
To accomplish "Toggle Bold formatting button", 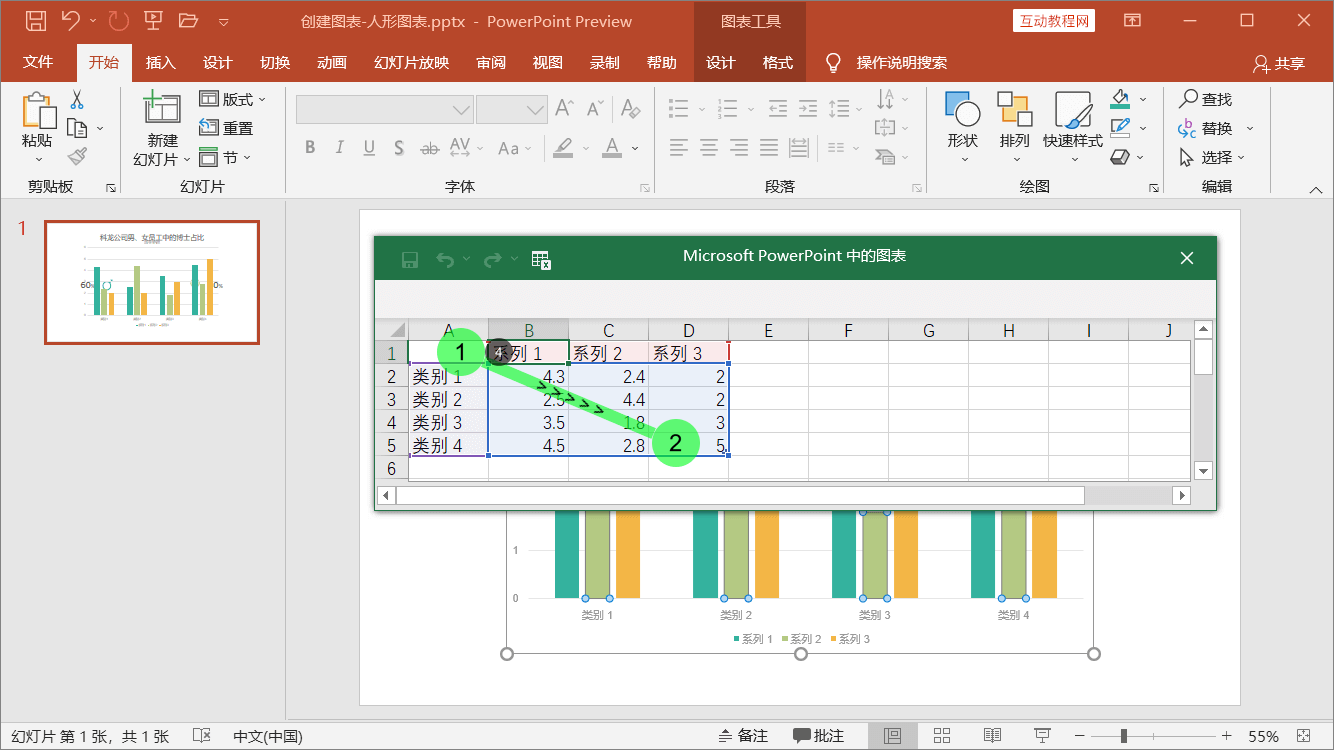I will pos(310,148).
